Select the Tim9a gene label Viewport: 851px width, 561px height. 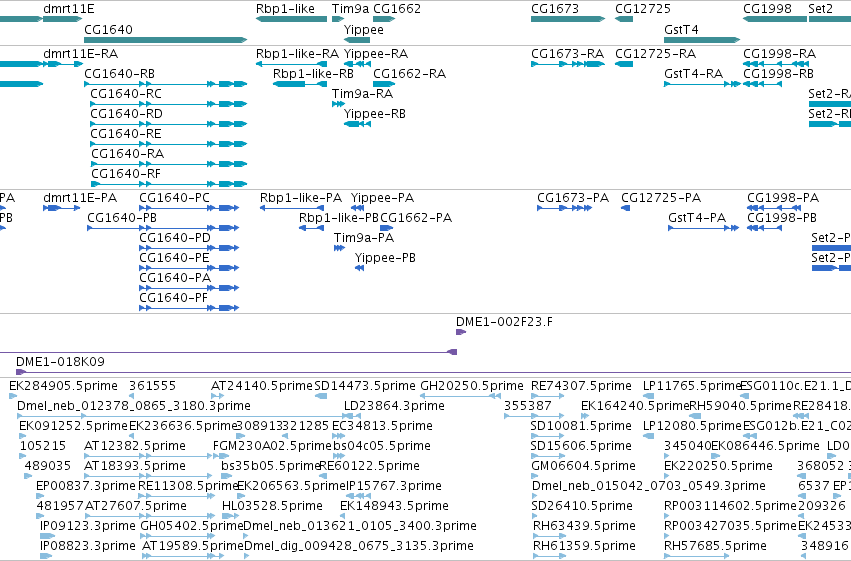(350, 9)
